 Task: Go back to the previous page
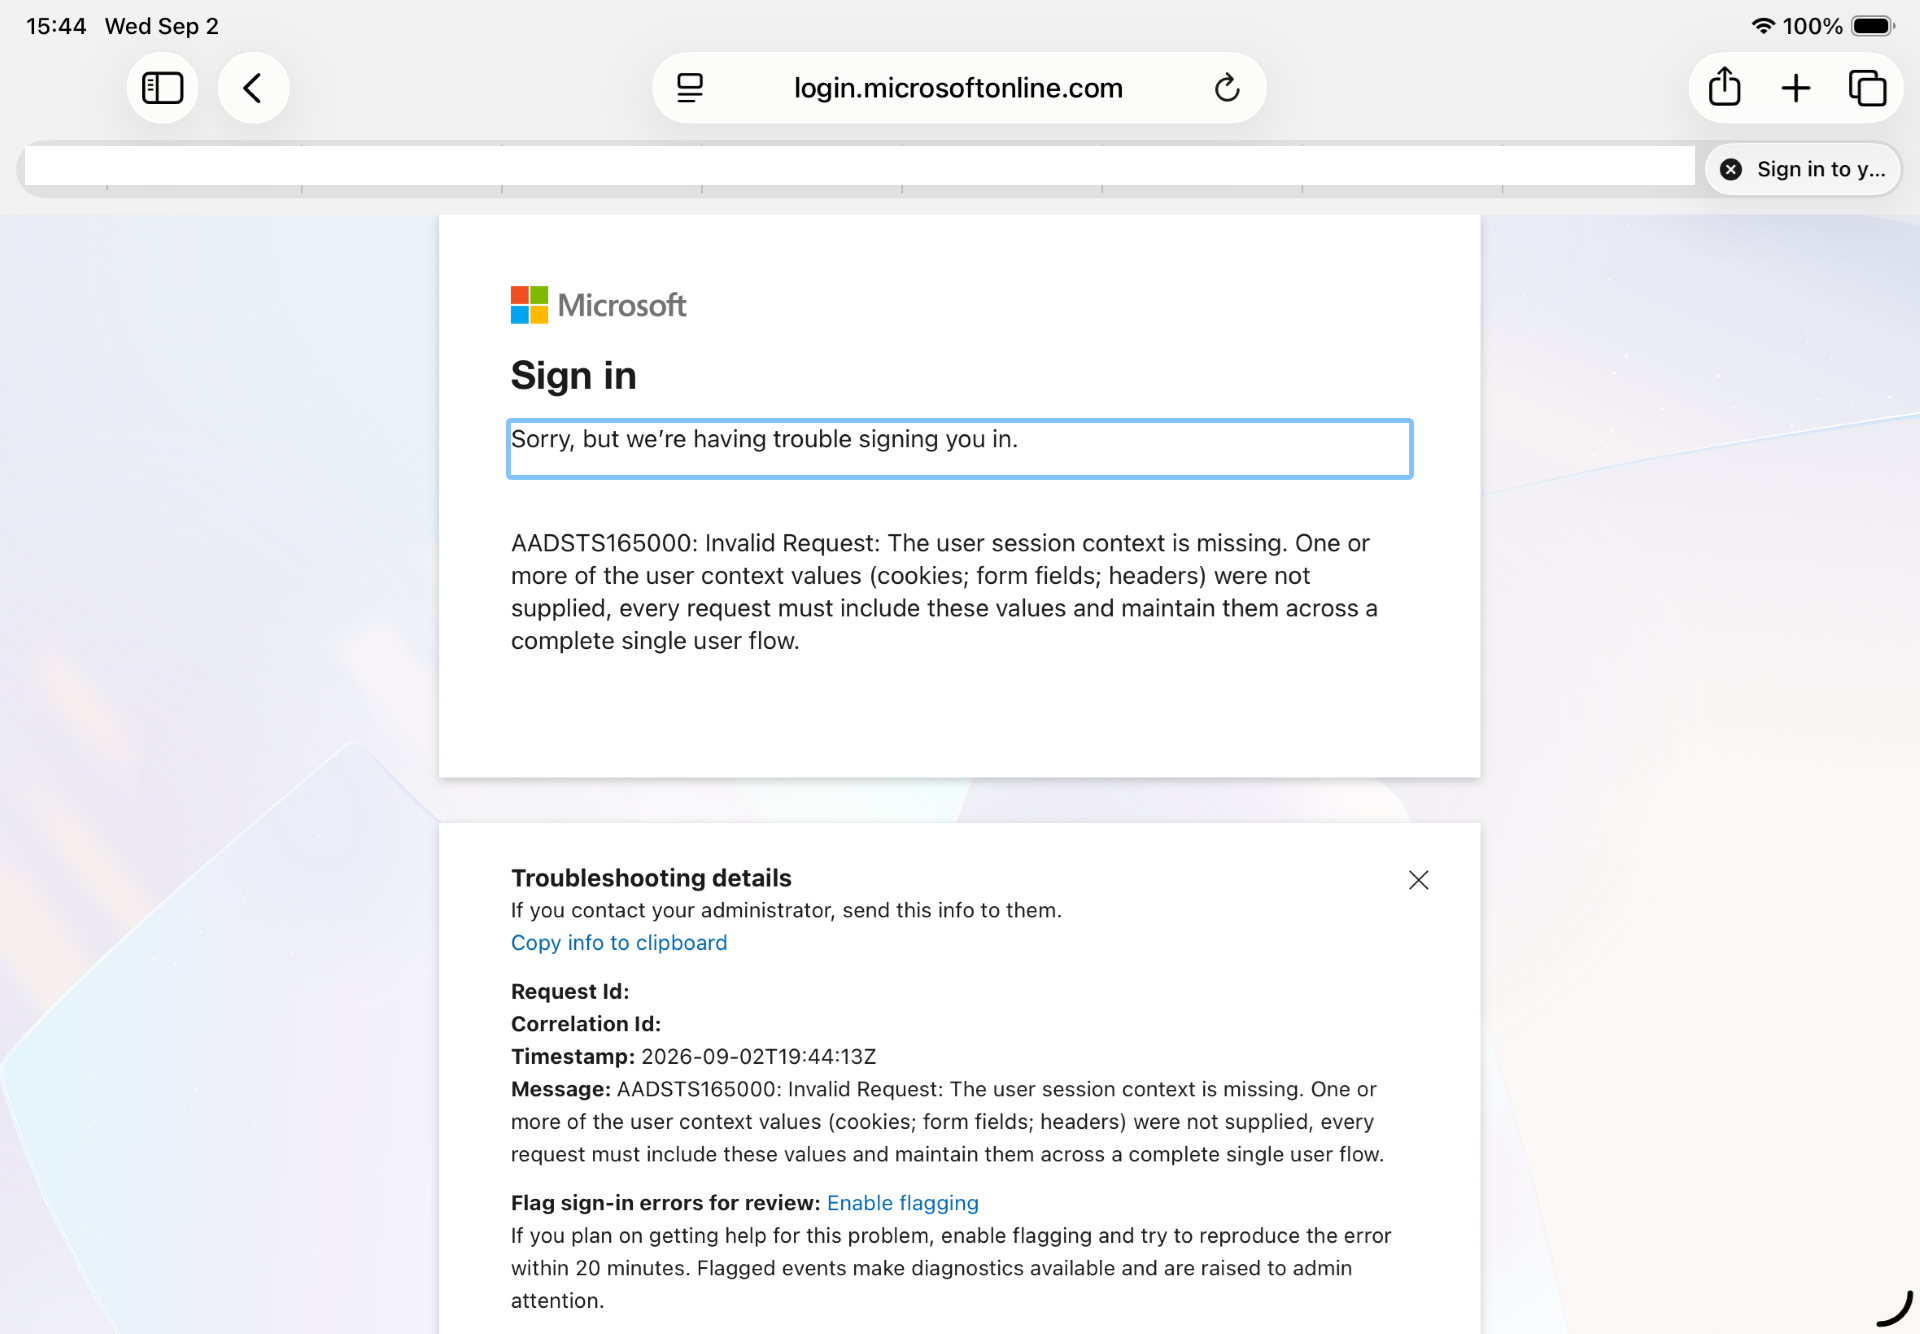(x=253, y=88)
